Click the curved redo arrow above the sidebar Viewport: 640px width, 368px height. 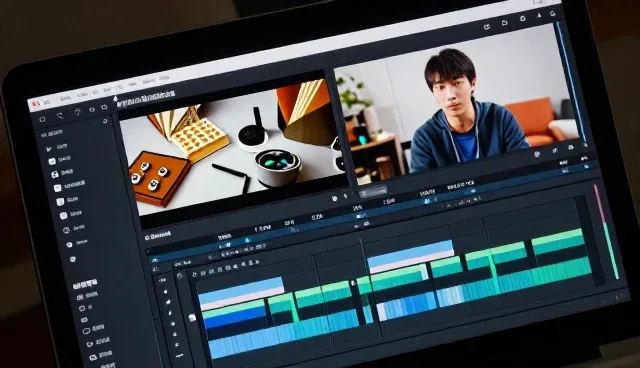click(x=60, y=116)
